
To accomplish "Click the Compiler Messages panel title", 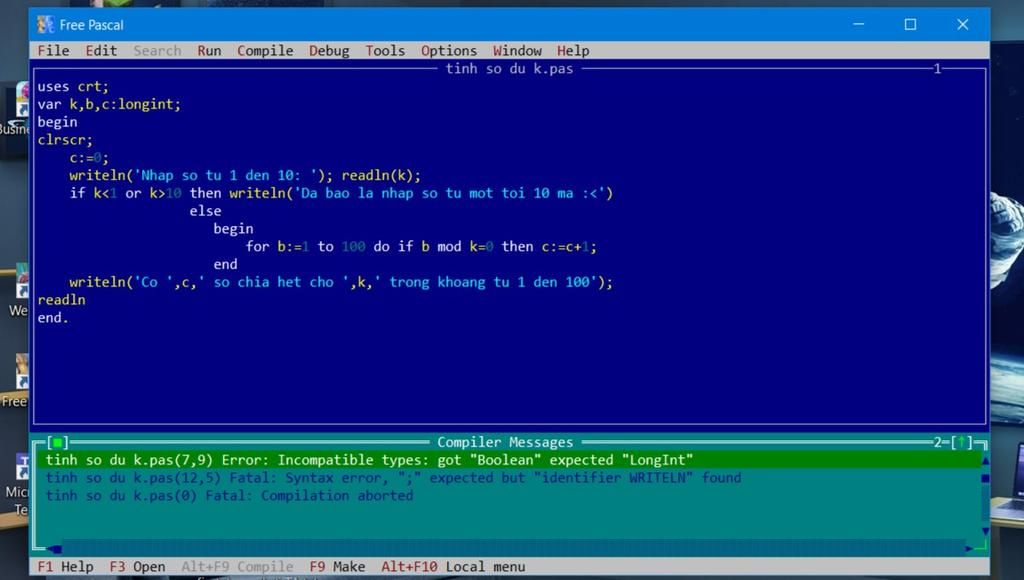I will (505, 443).
